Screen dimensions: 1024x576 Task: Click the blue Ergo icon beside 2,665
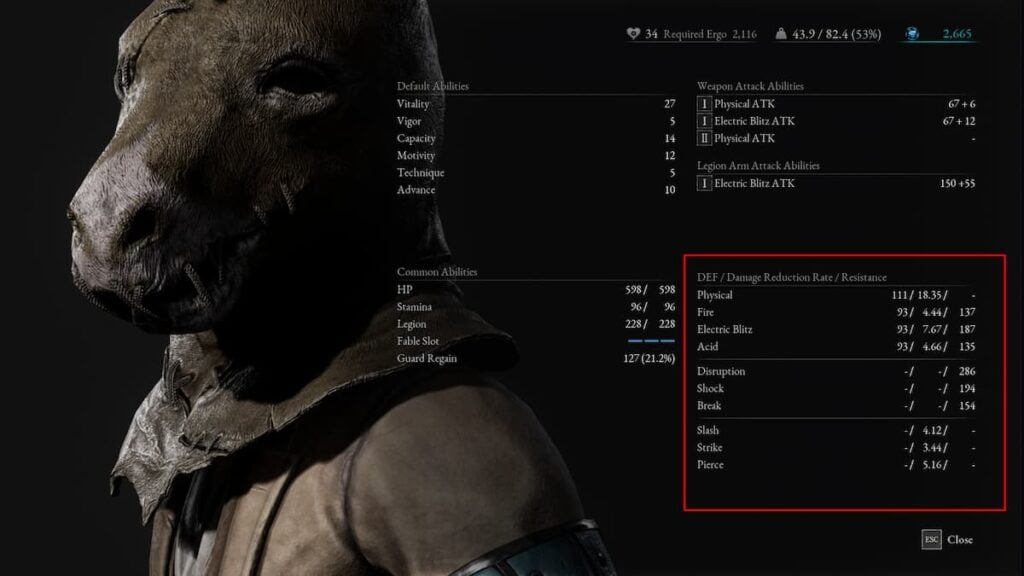point(912,33)
